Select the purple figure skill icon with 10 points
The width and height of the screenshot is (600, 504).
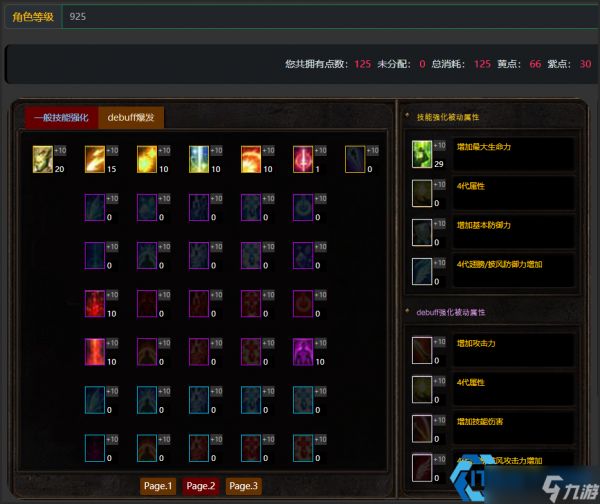click(x=303, y=352)
